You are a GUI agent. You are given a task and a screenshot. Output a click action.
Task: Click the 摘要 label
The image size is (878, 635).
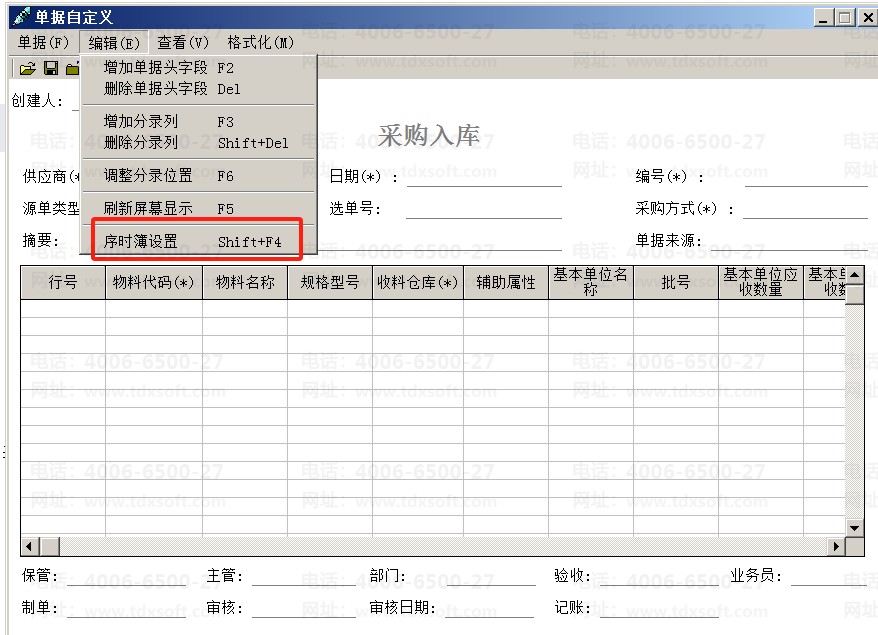point(40,241)
